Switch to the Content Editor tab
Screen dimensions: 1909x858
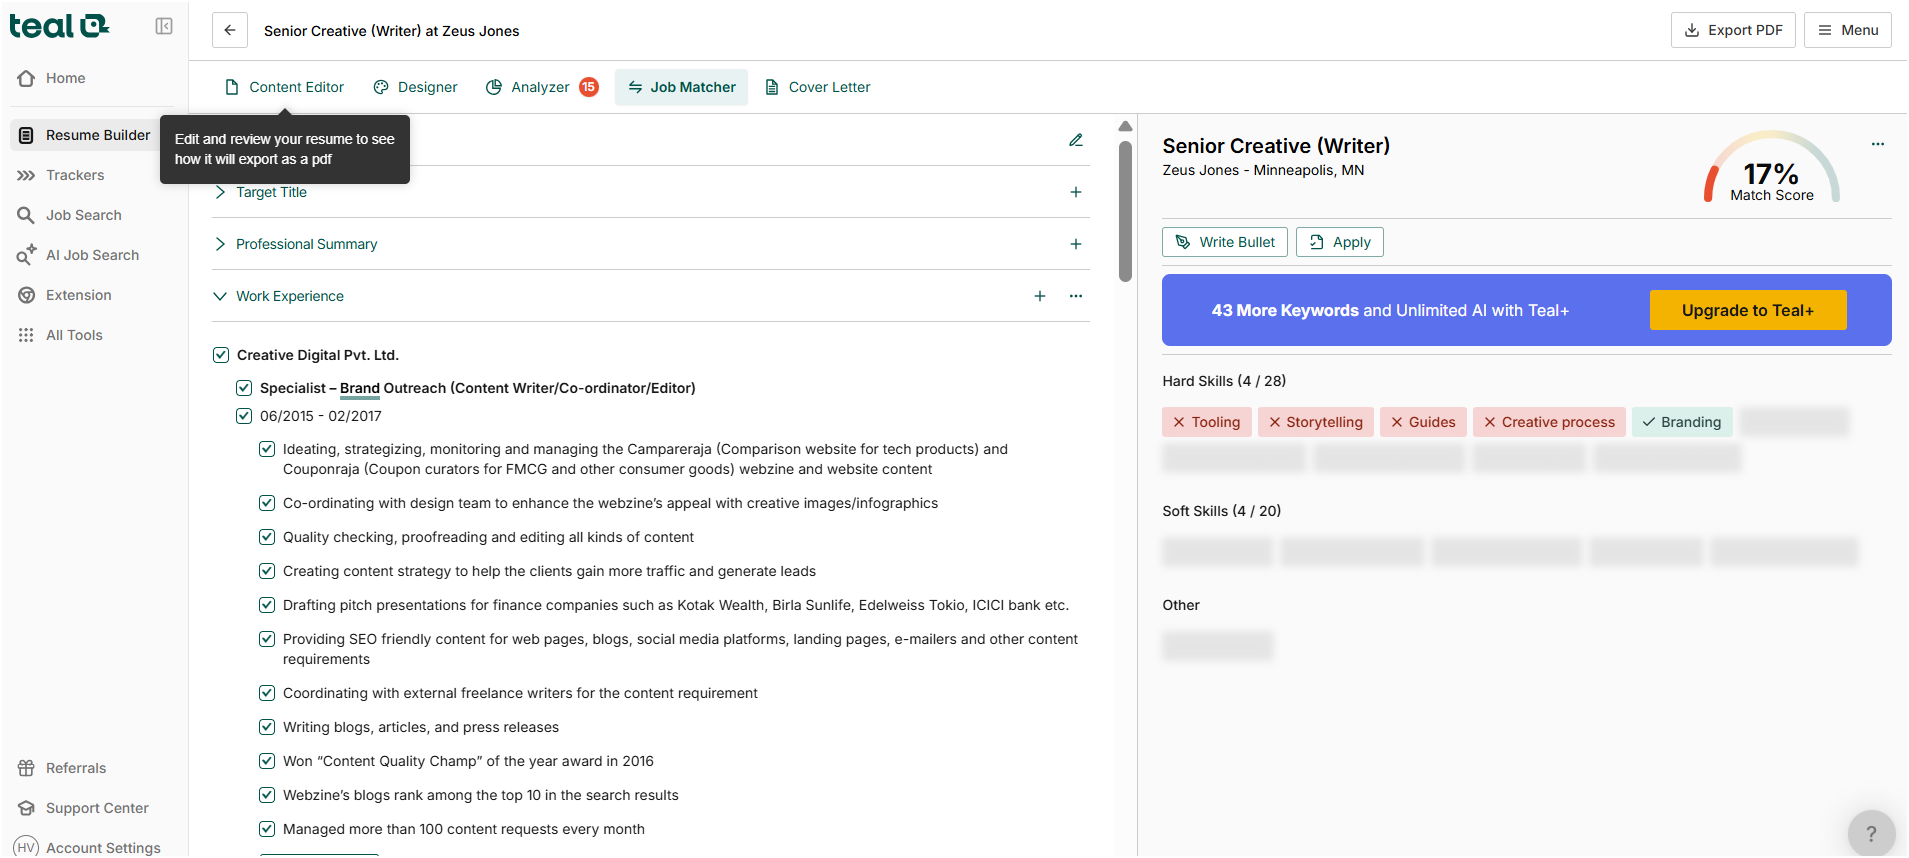point(285,87)
